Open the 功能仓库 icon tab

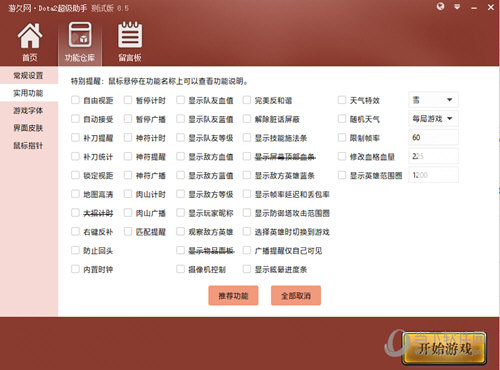coord(80,42)
